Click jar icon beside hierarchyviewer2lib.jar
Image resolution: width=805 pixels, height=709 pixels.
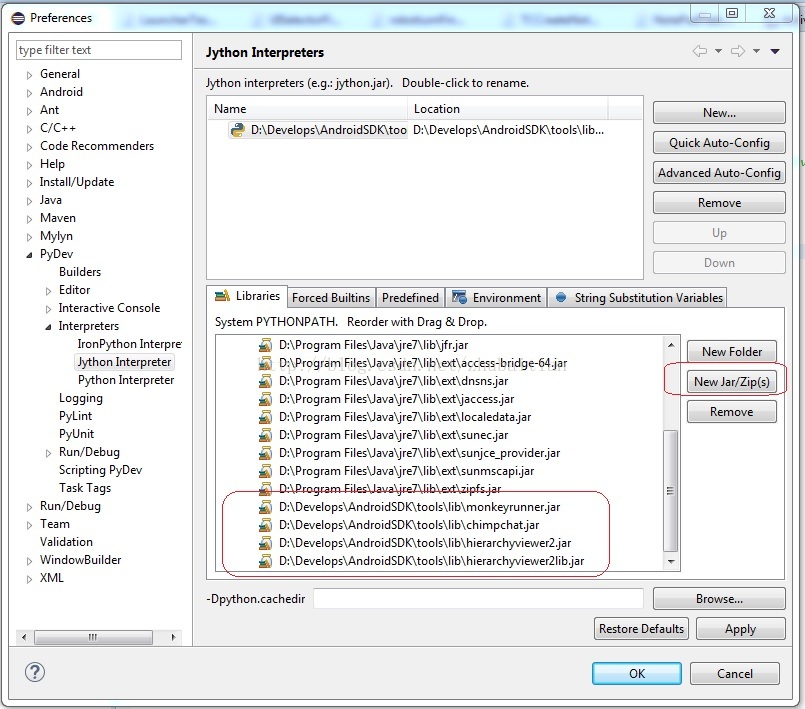click(265, 561)
